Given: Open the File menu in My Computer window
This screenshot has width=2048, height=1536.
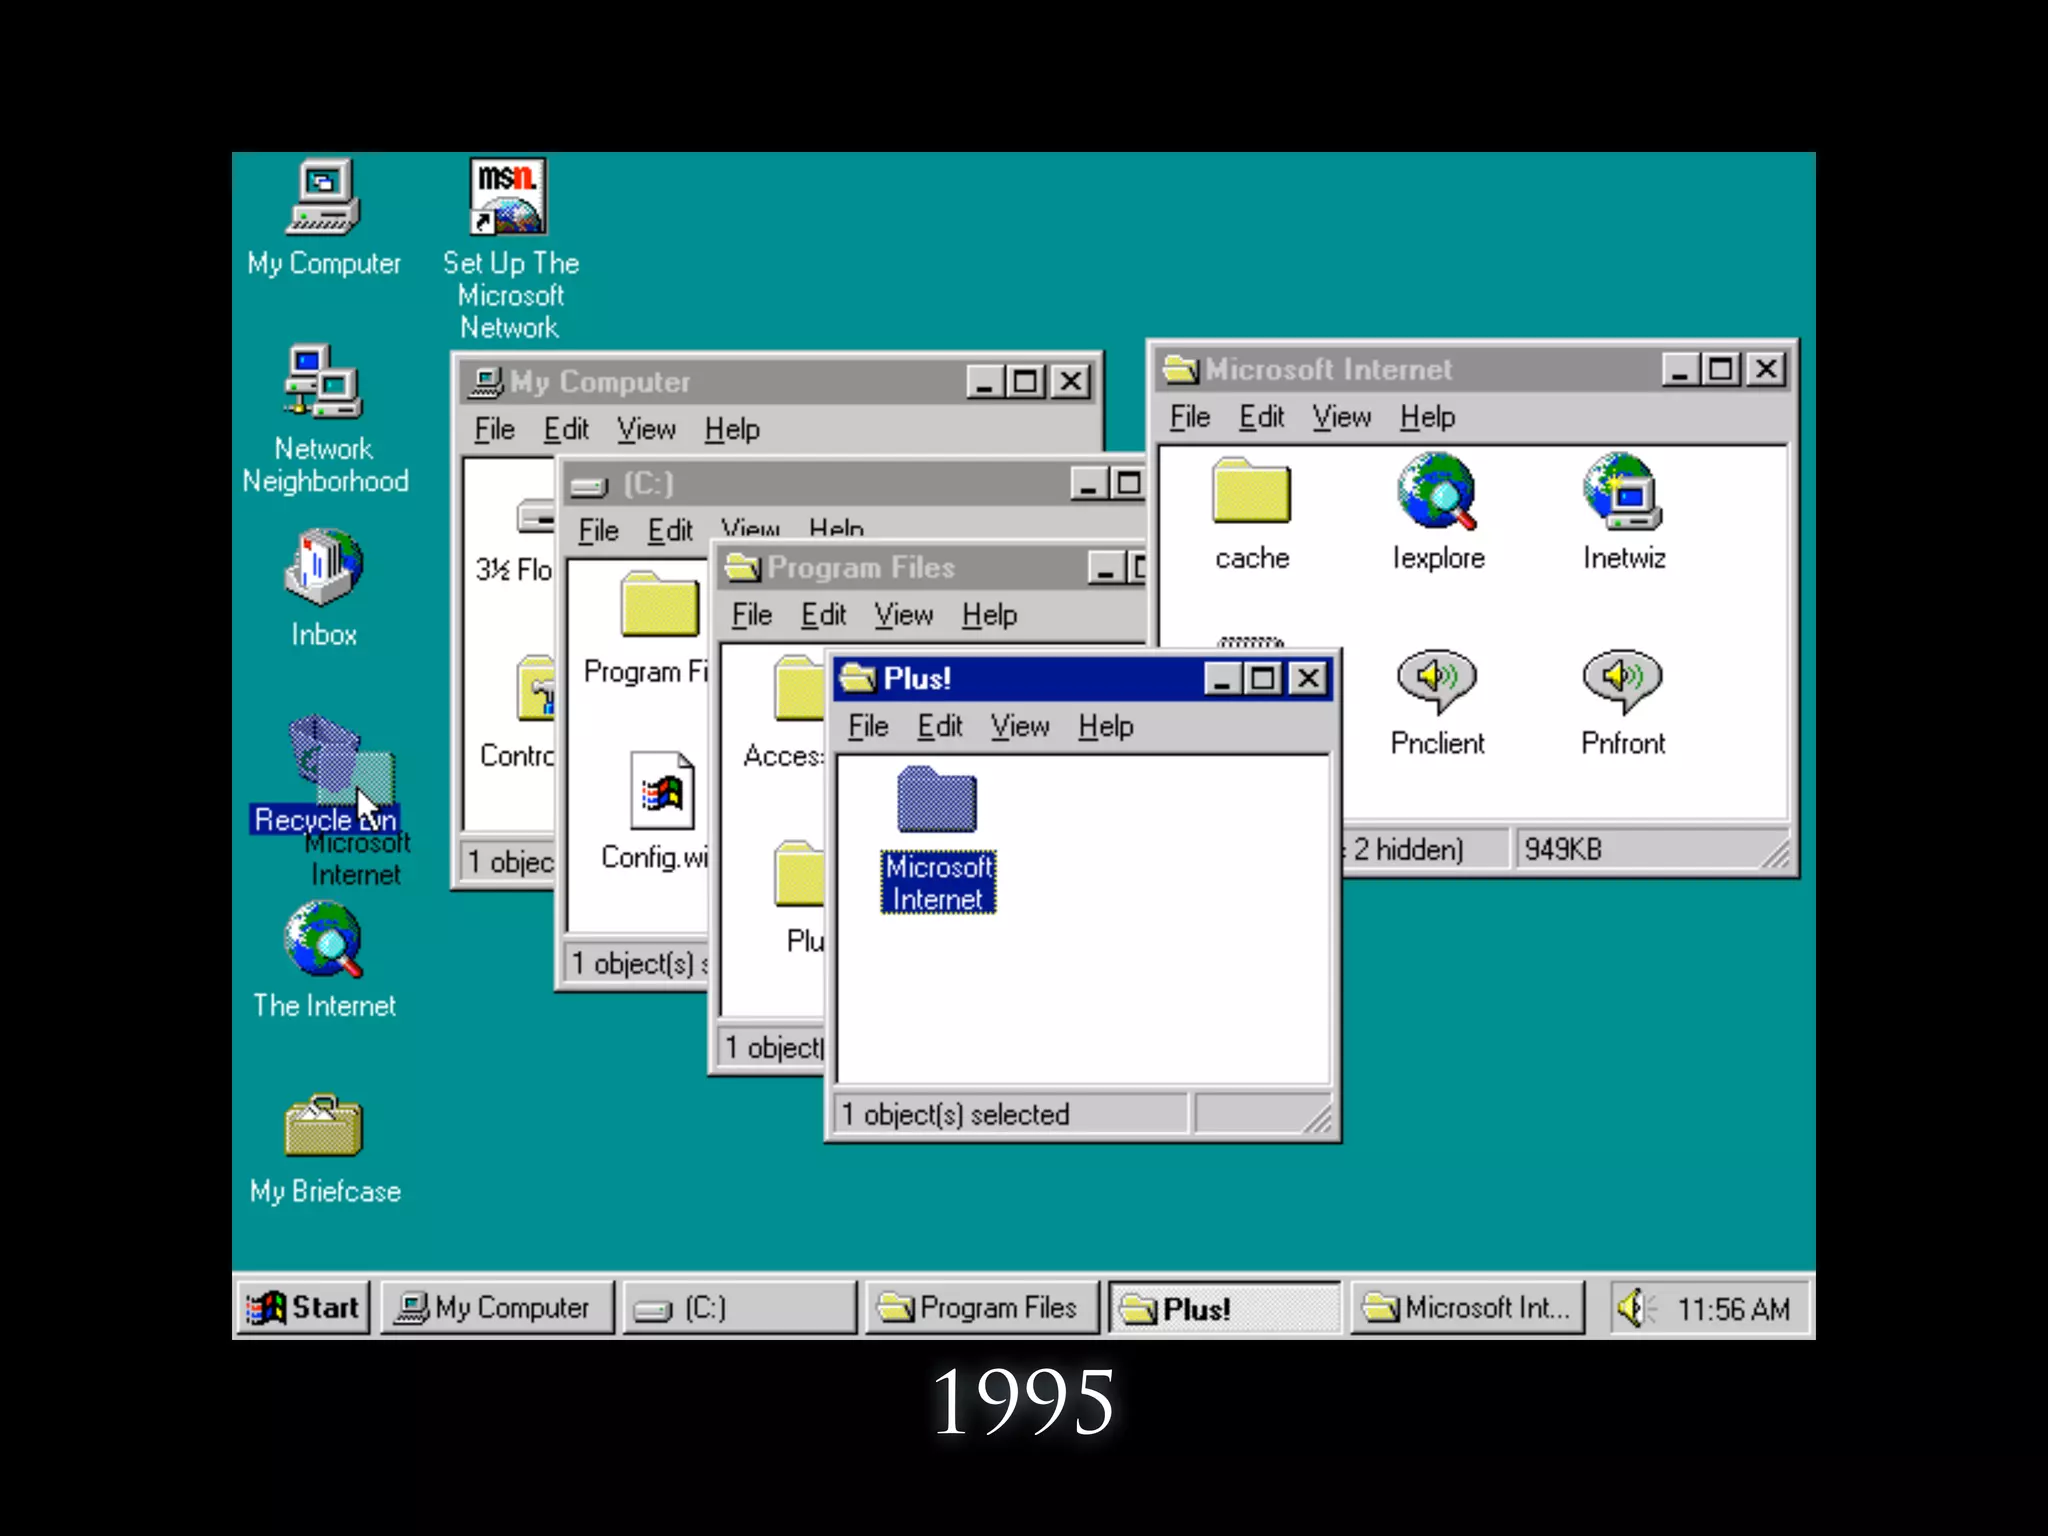Looking at the screenshot, I should (x=494, y=429).
